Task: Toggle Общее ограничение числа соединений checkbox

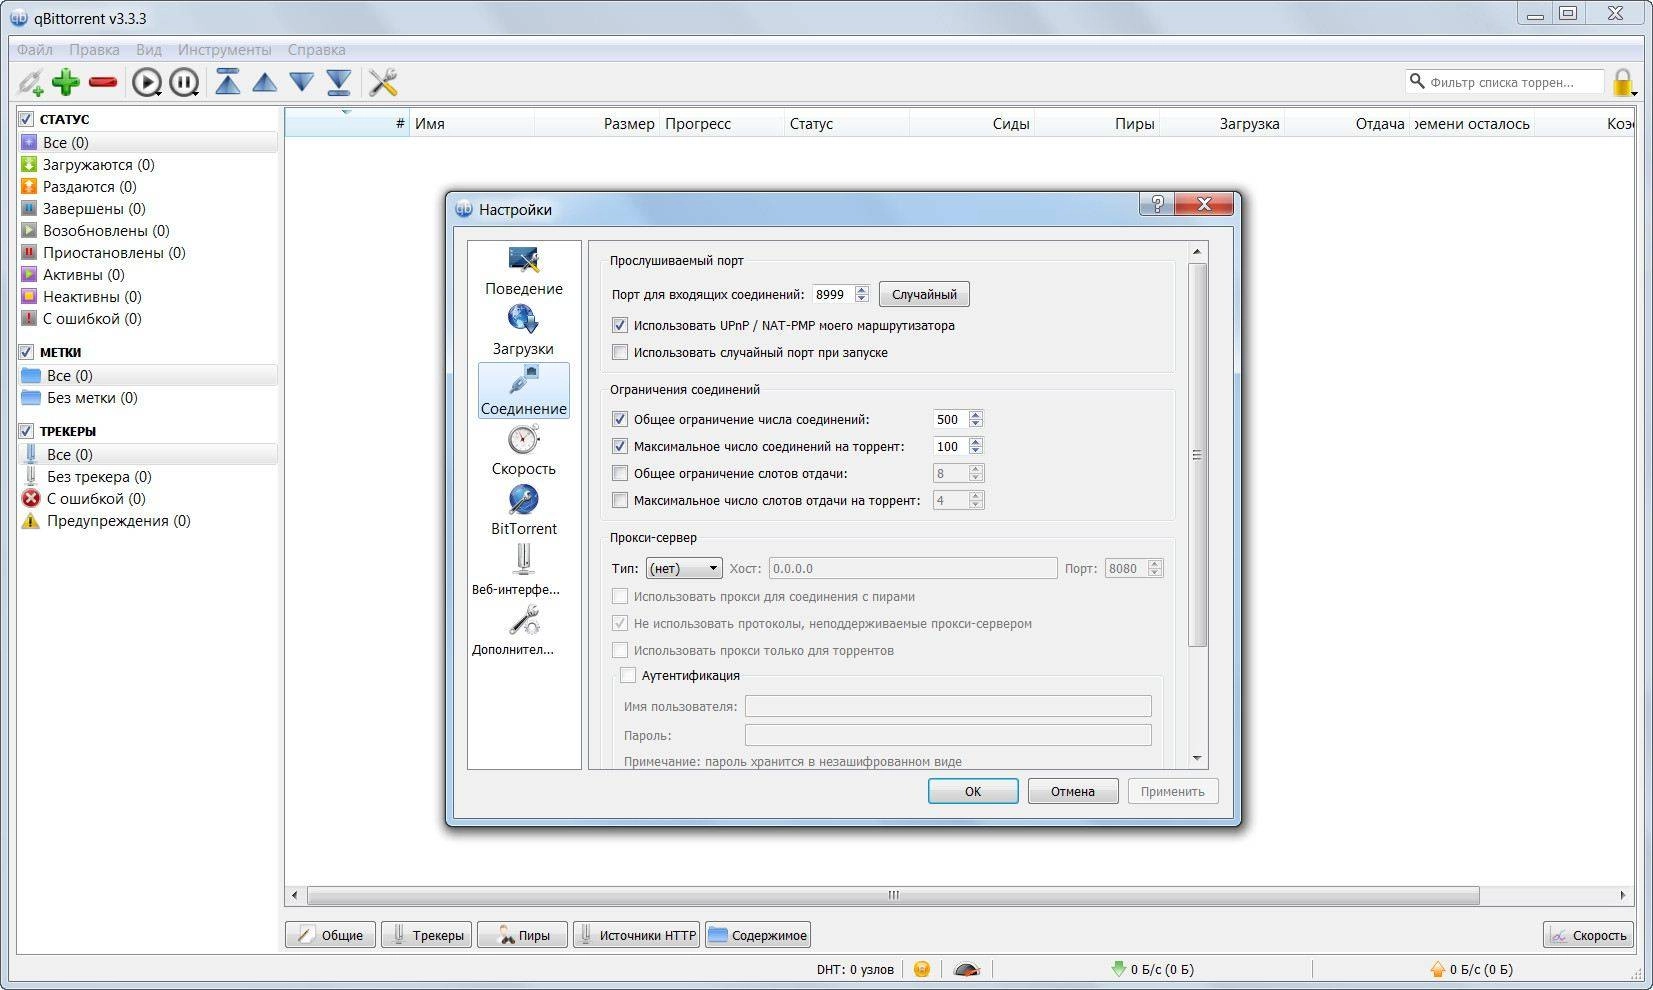Action: point(620,419)
